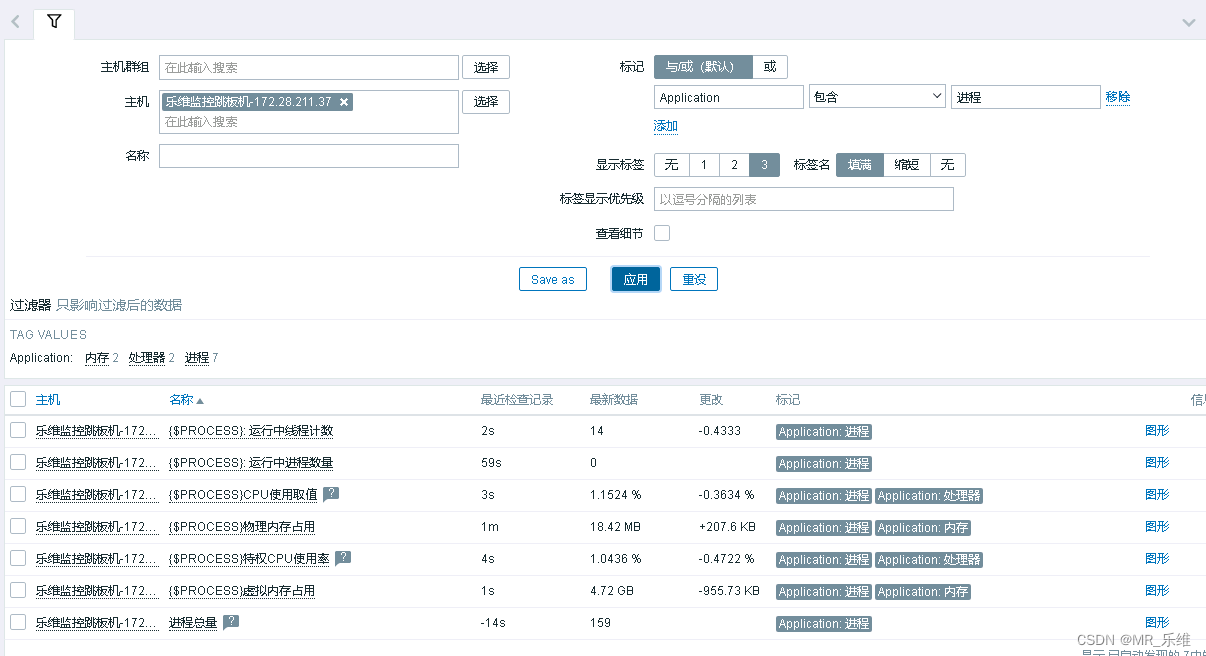
Task: Open 图形 link for 运行中线程计数 row
Action: (1157, 431)
